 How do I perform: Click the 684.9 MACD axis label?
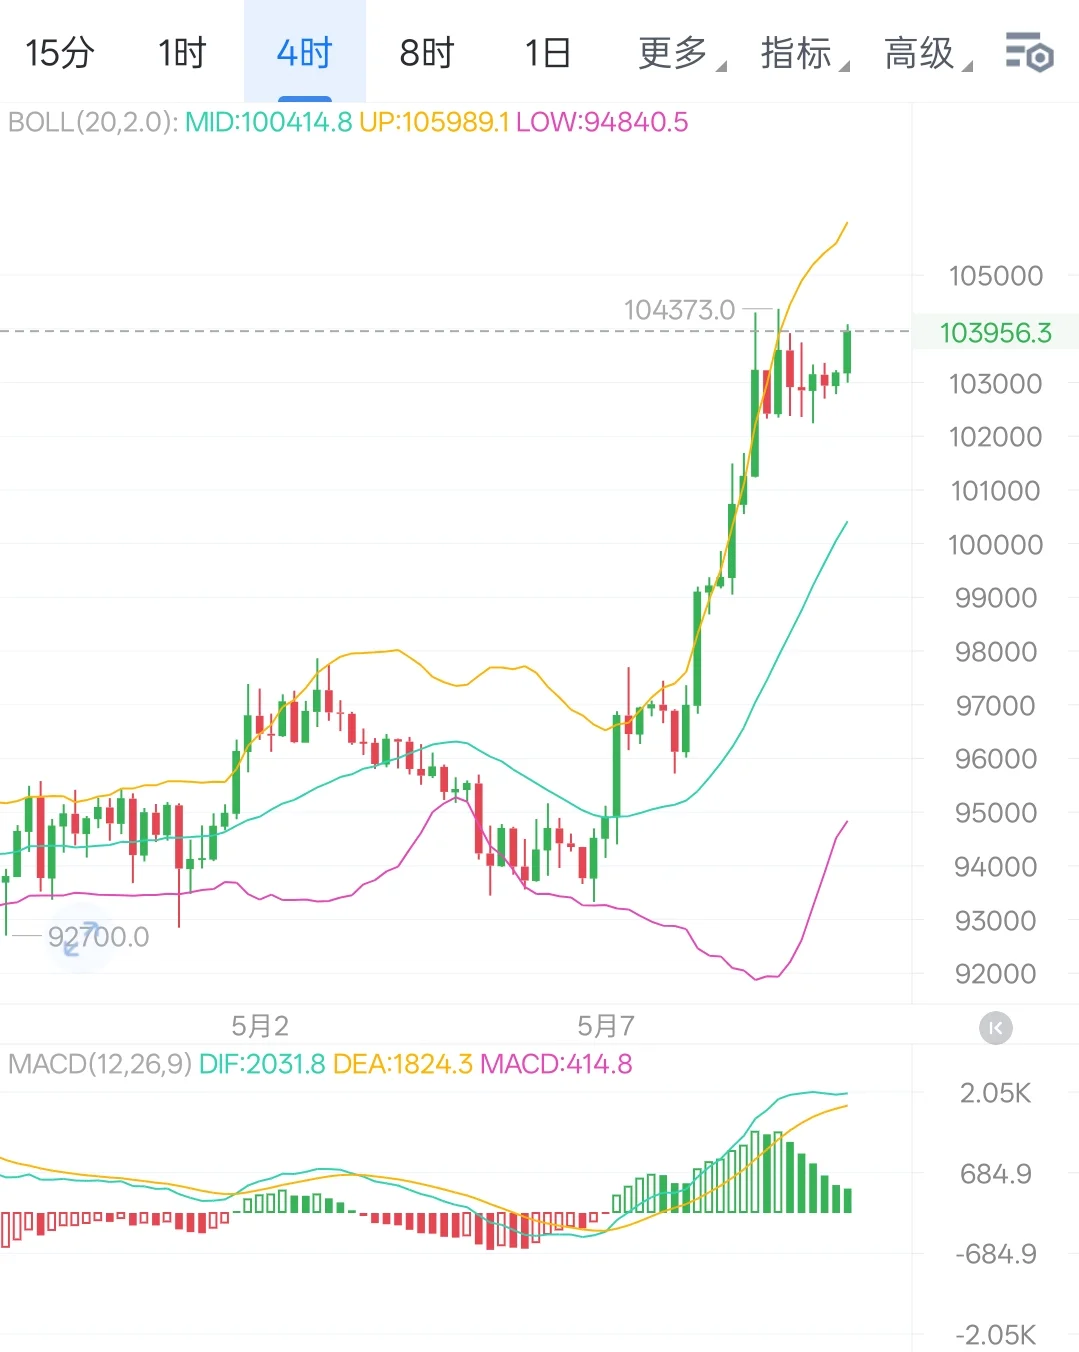point(995,1174)
